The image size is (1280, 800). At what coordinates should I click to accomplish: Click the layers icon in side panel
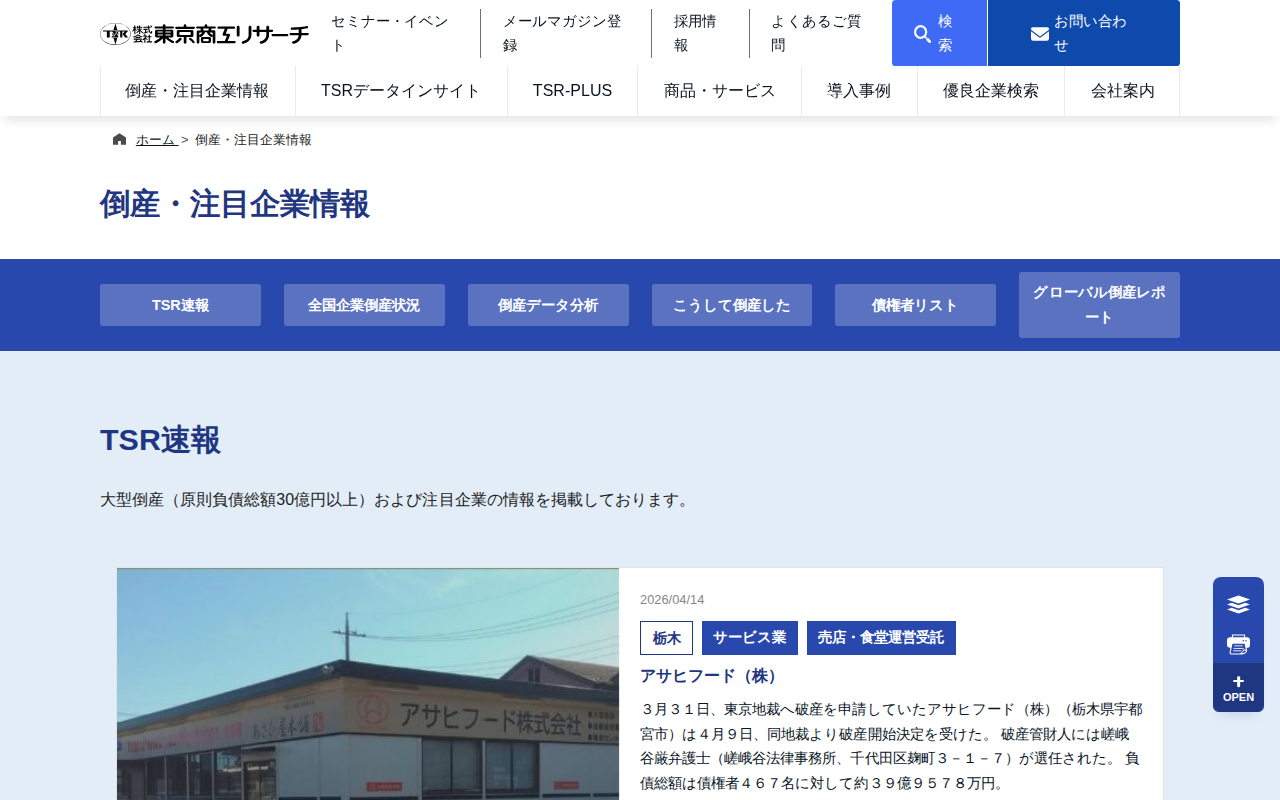coord(1238,604)
